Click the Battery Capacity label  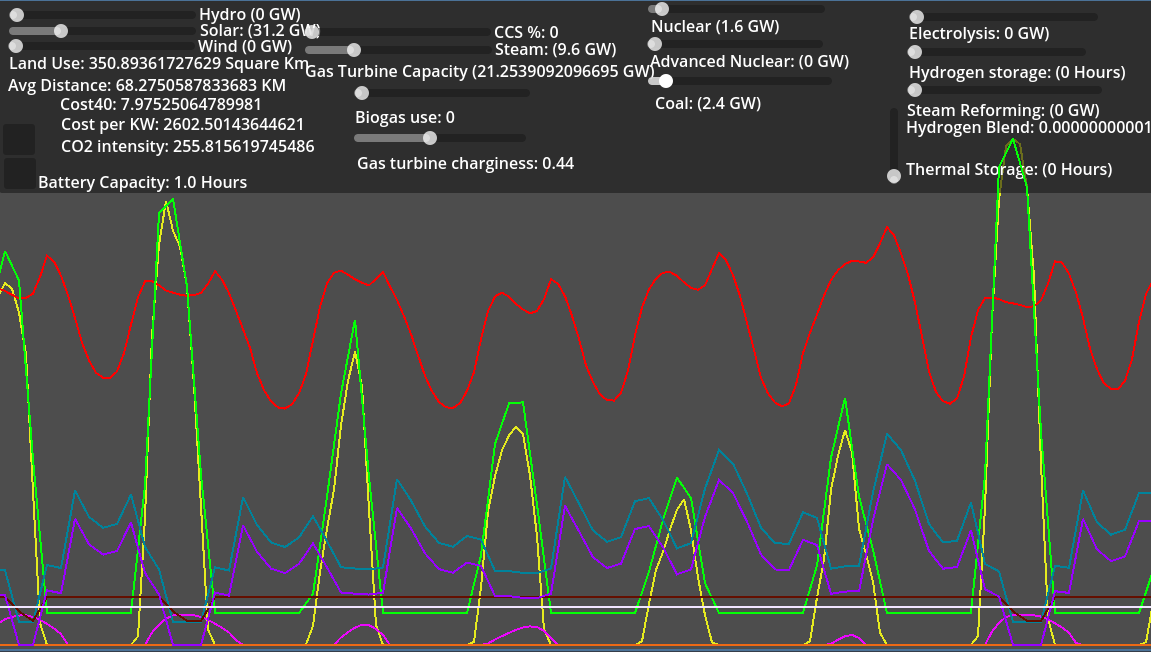point(142,182)
